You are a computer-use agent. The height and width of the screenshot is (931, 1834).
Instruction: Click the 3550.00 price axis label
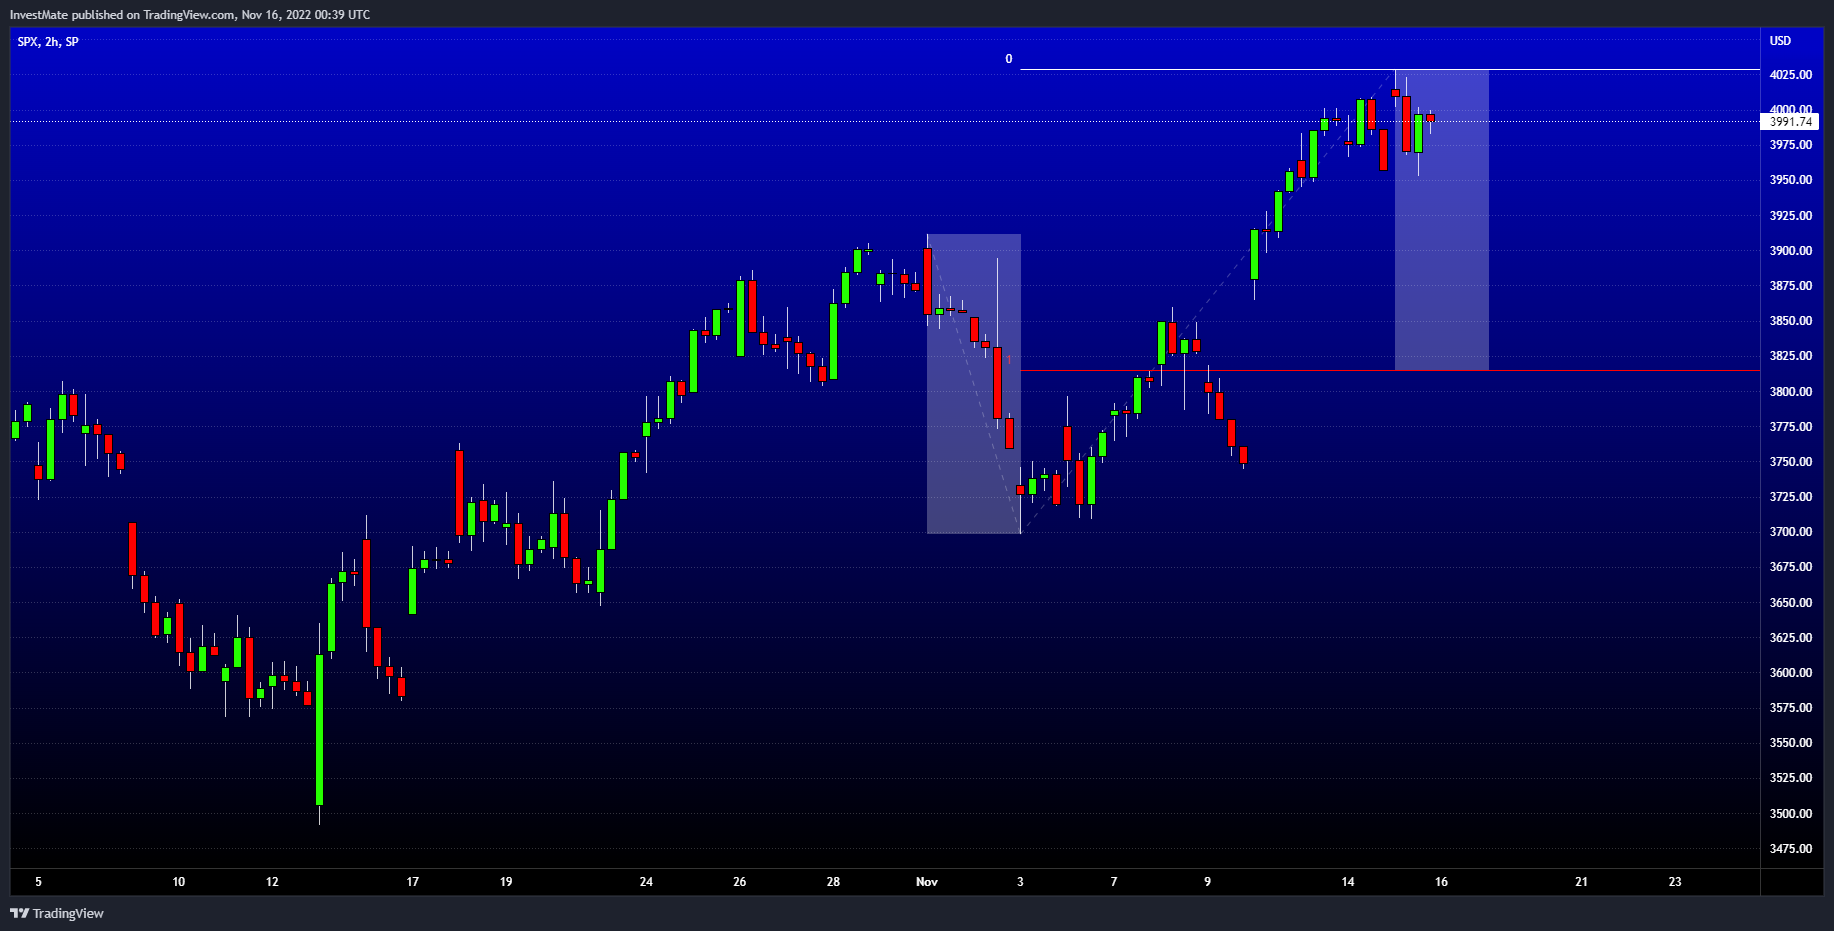[x=1790, y=743]
